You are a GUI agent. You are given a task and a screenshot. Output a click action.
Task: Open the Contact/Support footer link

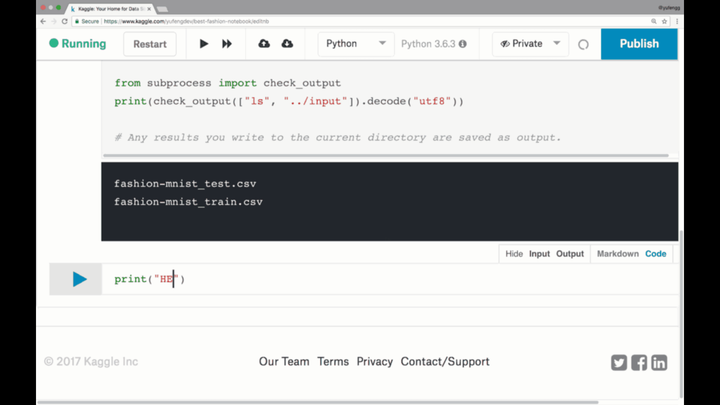(x=445, y=361)
